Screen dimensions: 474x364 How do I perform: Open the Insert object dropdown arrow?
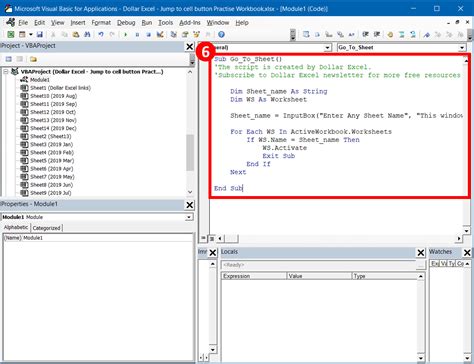point(30,34)
